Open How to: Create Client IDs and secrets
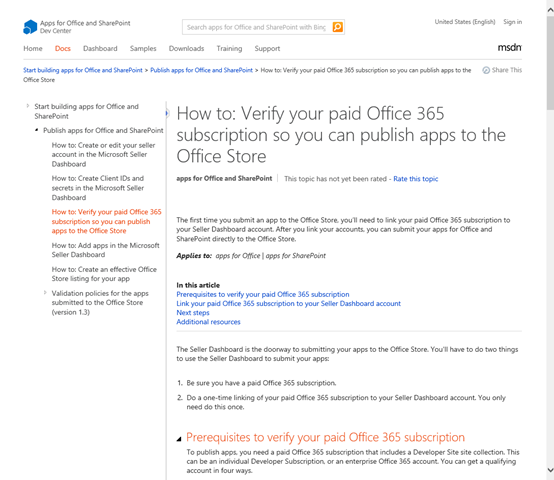 click(98, 188)
